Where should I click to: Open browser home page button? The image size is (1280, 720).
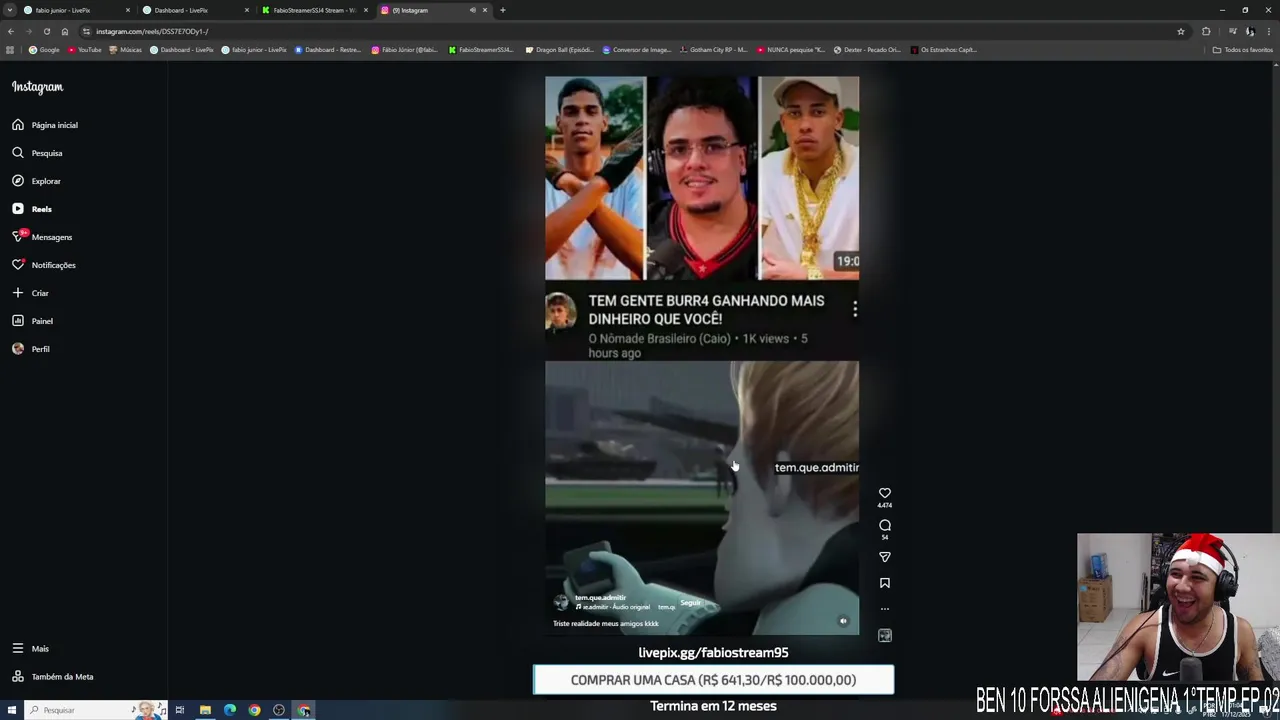(x=65, y=31)
